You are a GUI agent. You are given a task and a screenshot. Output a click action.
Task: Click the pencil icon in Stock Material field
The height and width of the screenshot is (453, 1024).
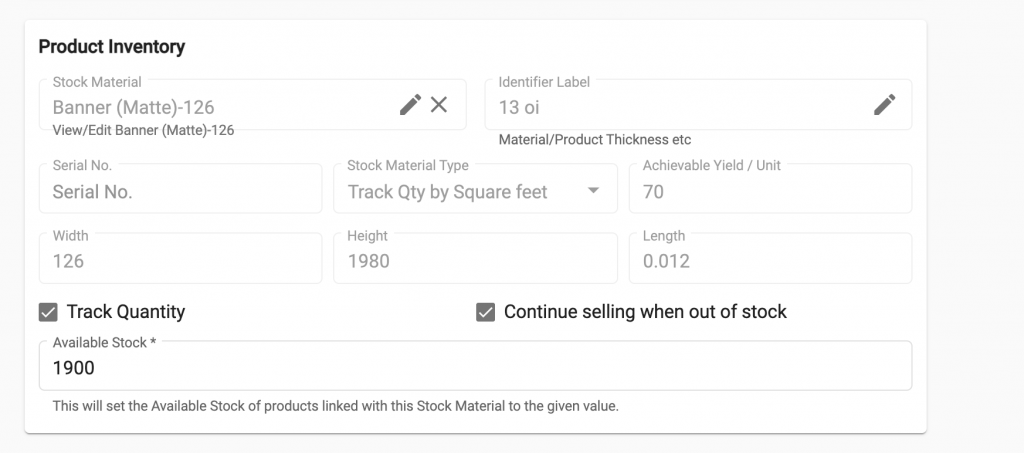point(410,105)
